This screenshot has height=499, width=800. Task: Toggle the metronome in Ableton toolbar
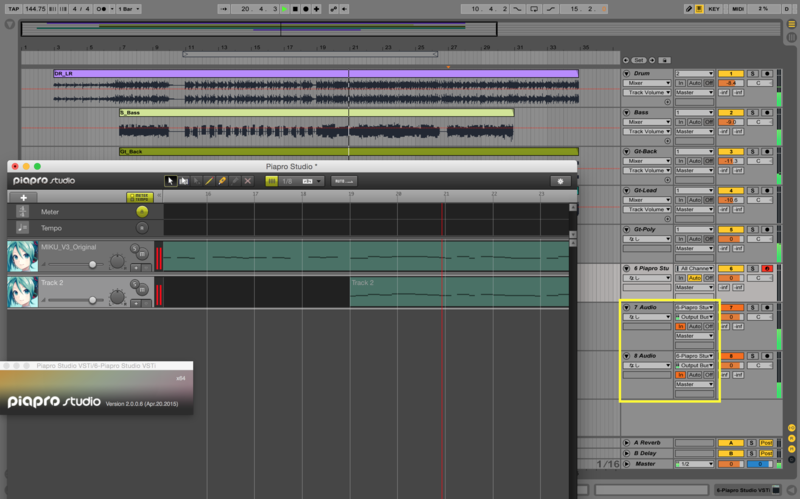tap(101, 9)
